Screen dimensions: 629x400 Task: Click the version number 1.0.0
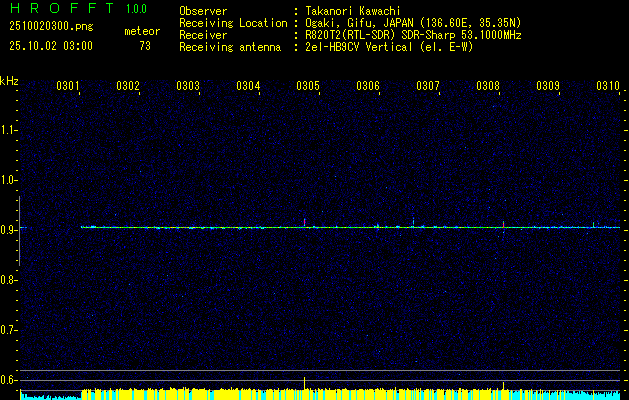coord(136,8)
